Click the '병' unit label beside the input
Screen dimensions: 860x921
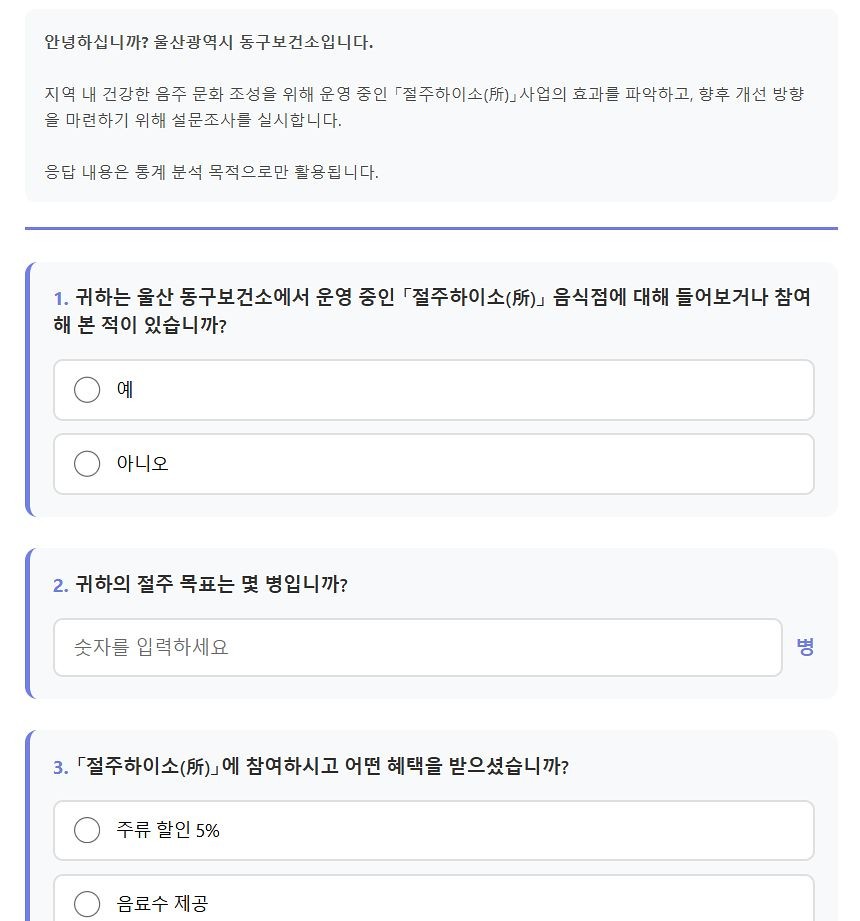point(805,647)
